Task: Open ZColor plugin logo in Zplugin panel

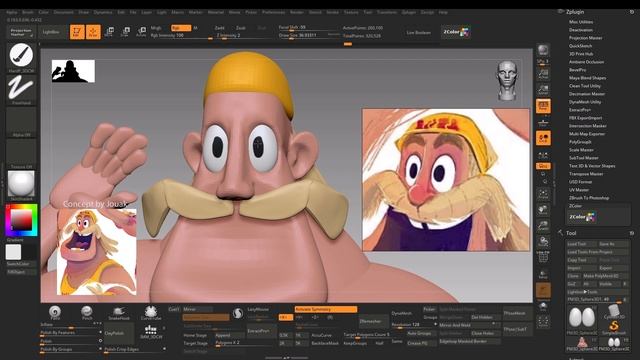Action: pos(582,217)
